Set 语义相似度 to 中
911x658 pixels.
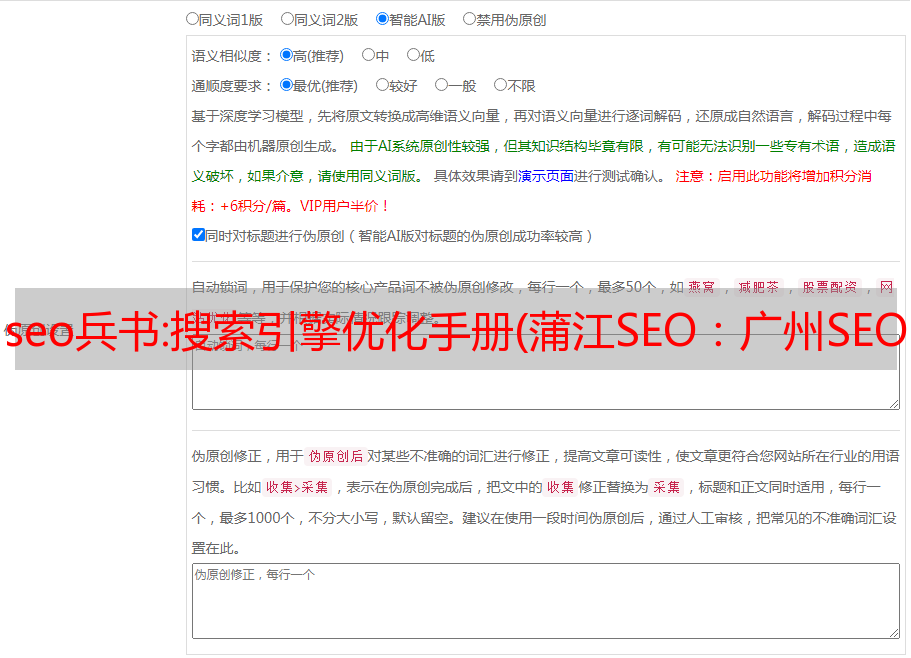click(x=368, y=55)
